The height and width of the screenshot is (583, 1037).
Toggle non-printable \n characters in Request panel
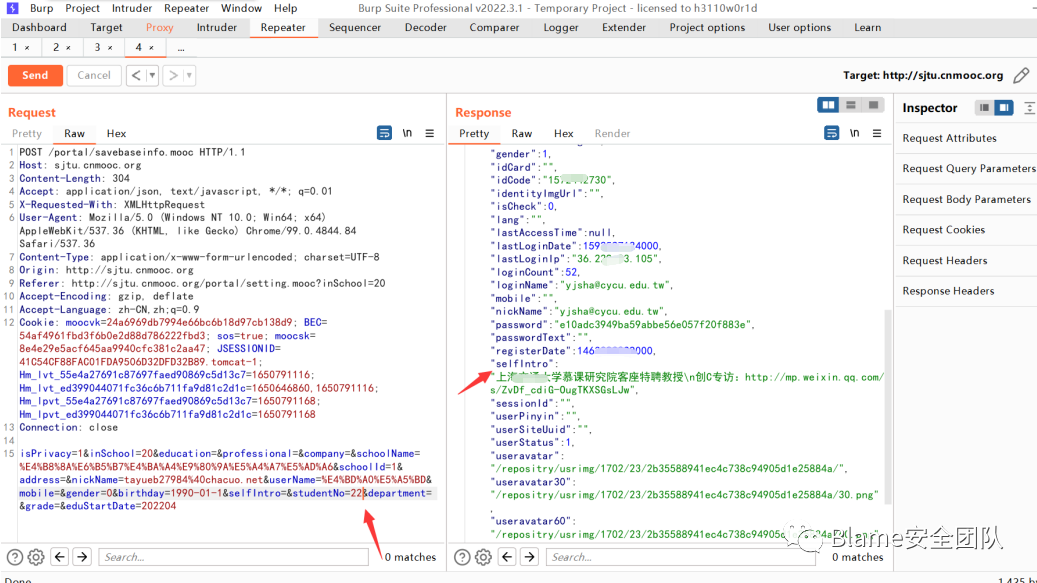click(x=407, y=133)
